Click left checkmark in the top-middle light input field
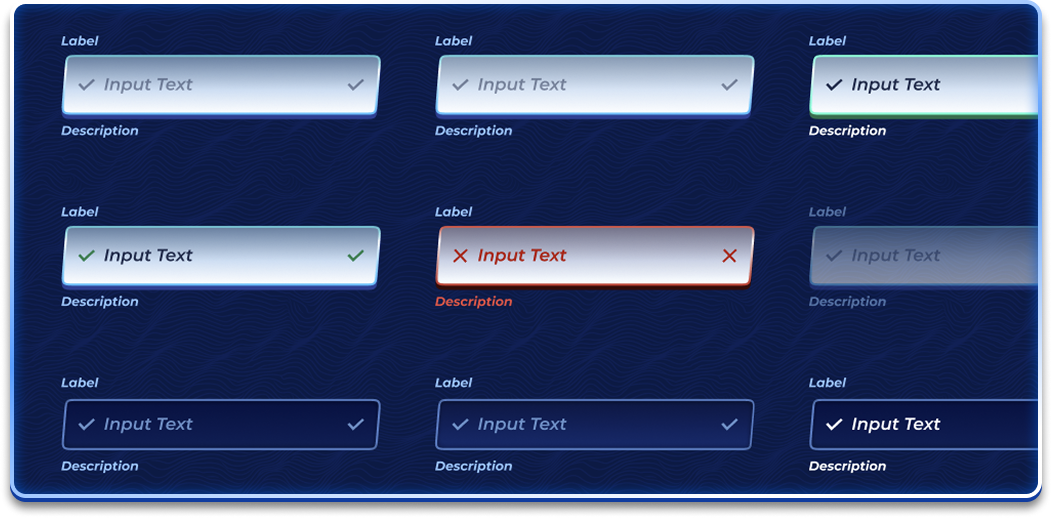1052x518 pixels. (460, 85)
